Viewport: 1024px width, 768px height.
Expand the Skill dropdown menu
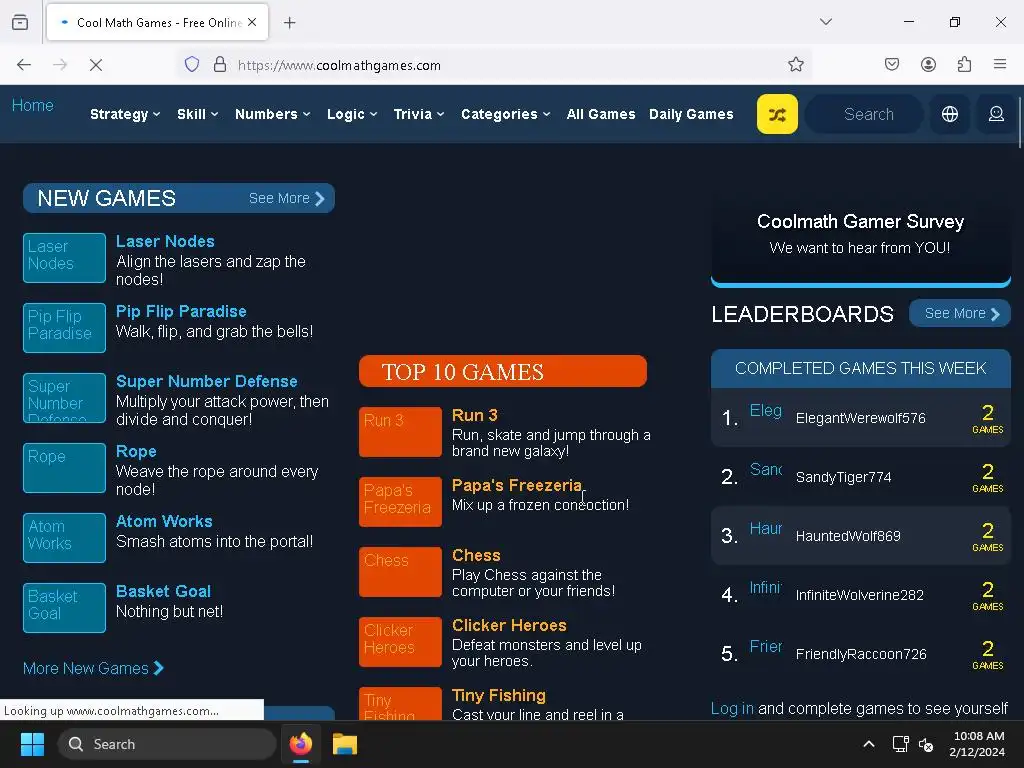click(197, 114)
